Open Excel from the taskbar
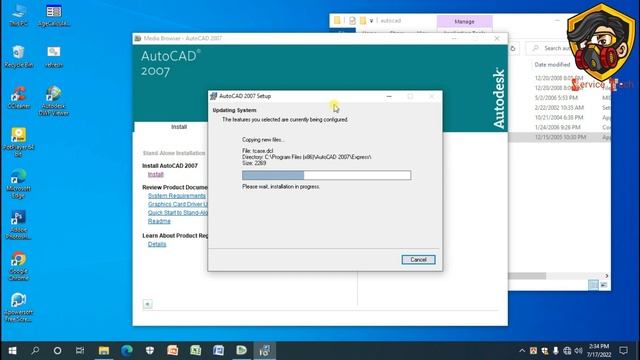Screen dimensions: 640x360 click(196, 351)
